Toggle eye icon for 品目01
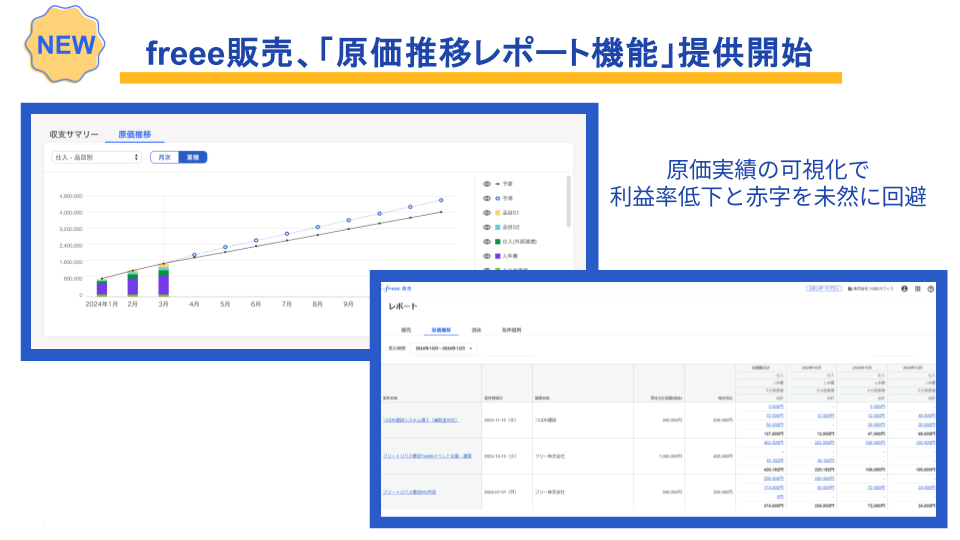Screen dimensions: 960x540 click(487, 213)
